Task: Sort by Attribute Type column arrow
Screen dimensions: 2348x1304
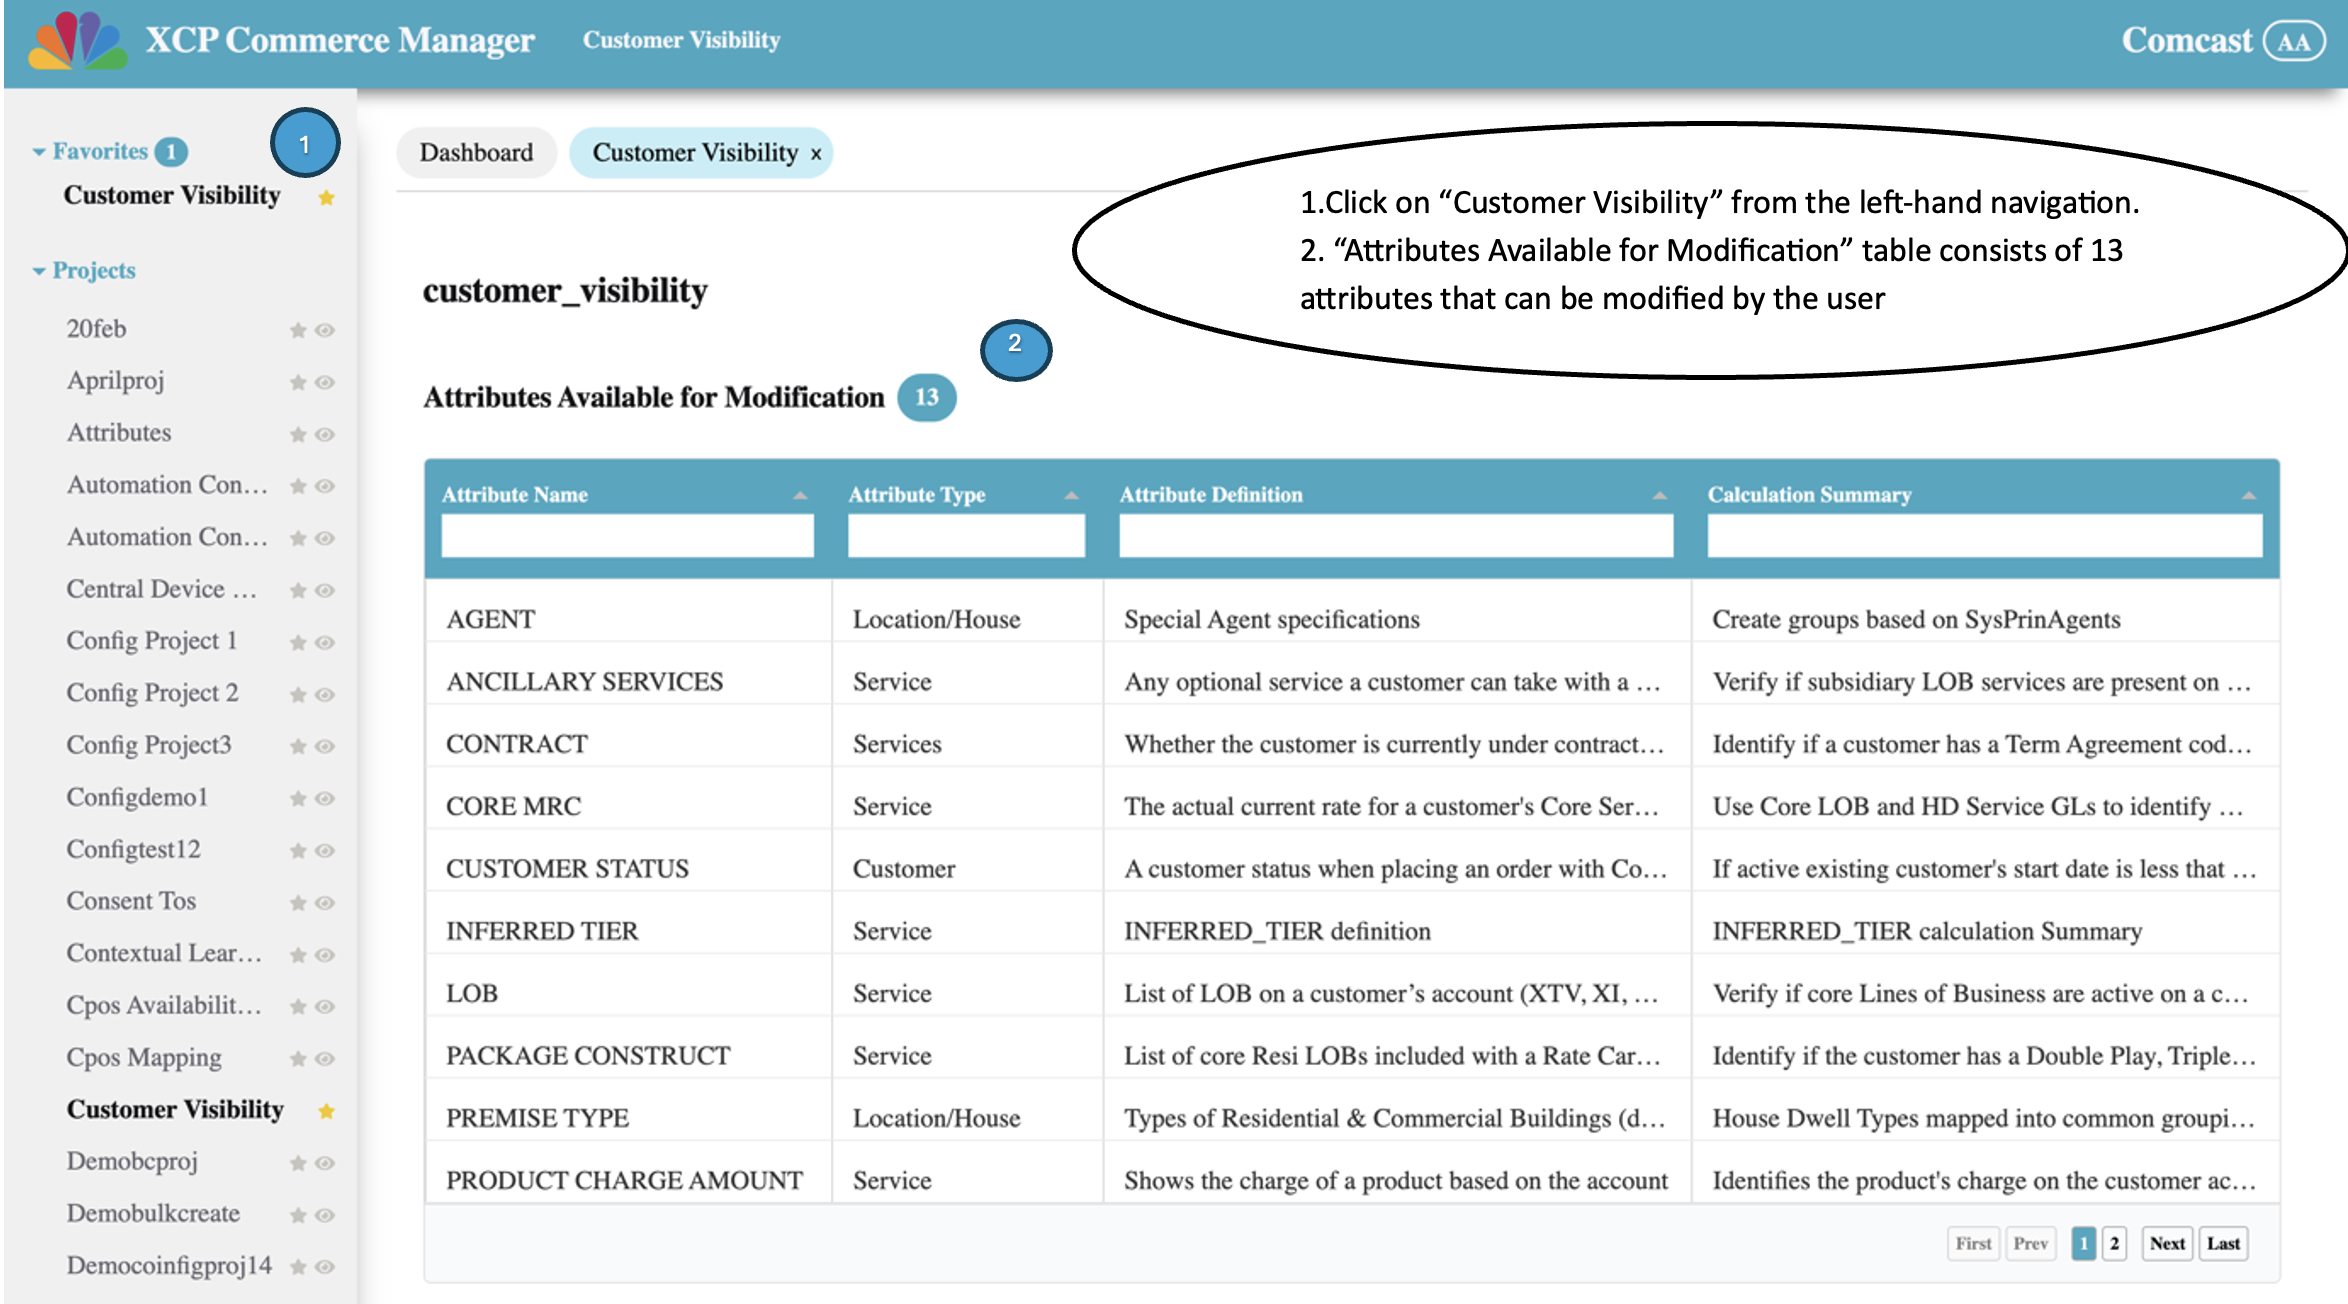Action: (x=1071, y=495)
